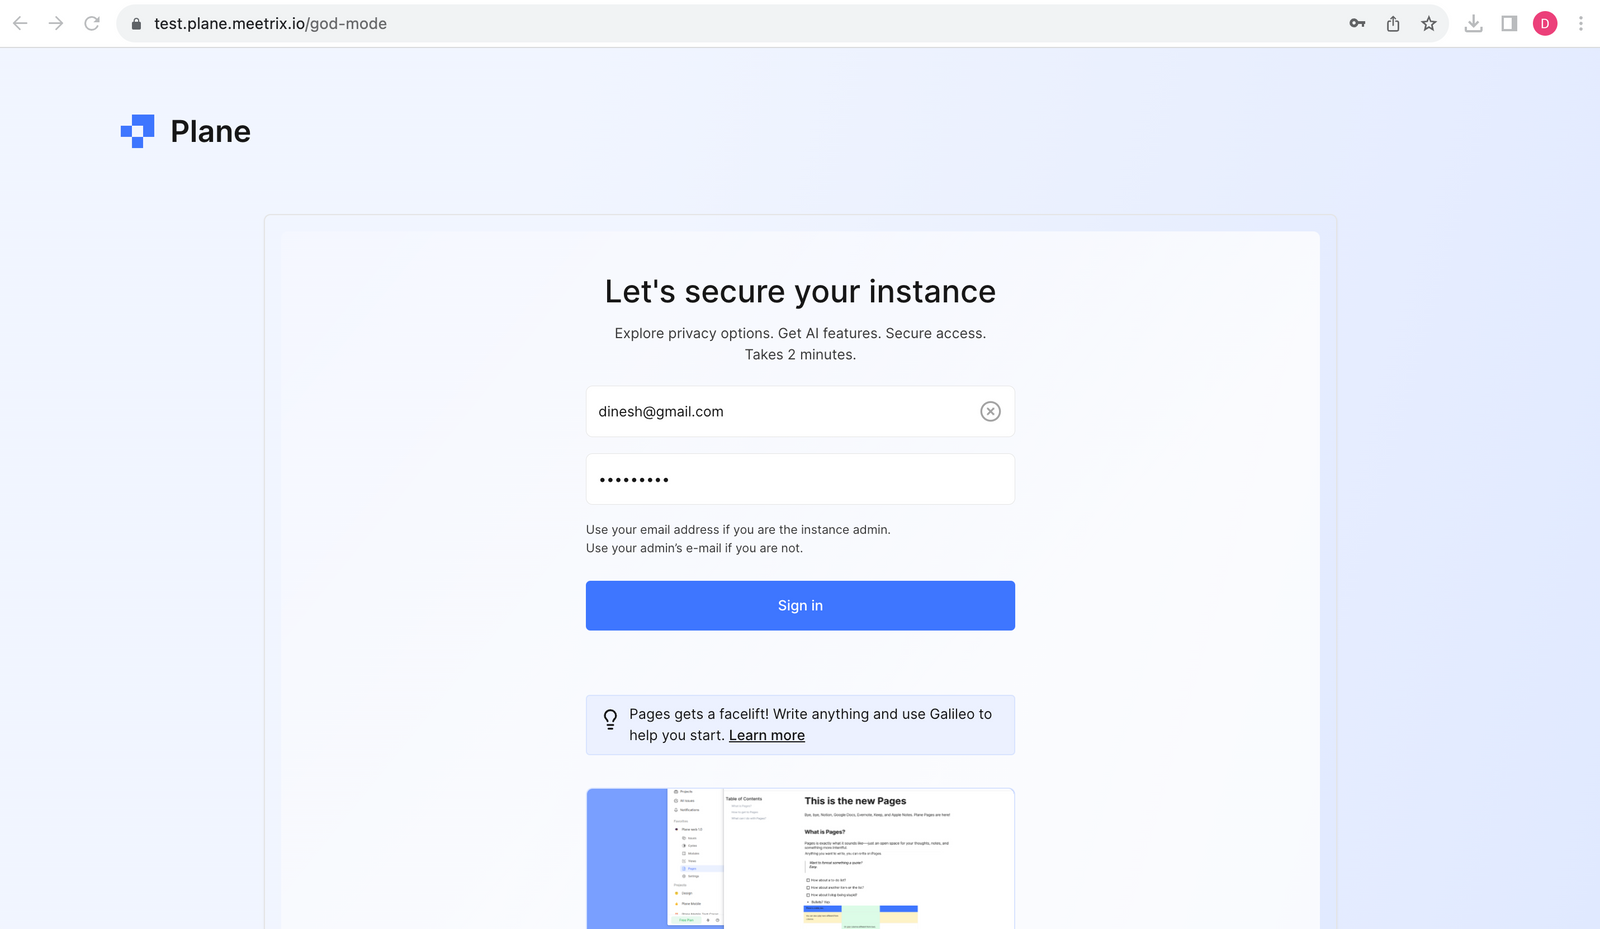
Task: Open the new Pages preview image
Action: pyautogui.click(x=800, y=858)
